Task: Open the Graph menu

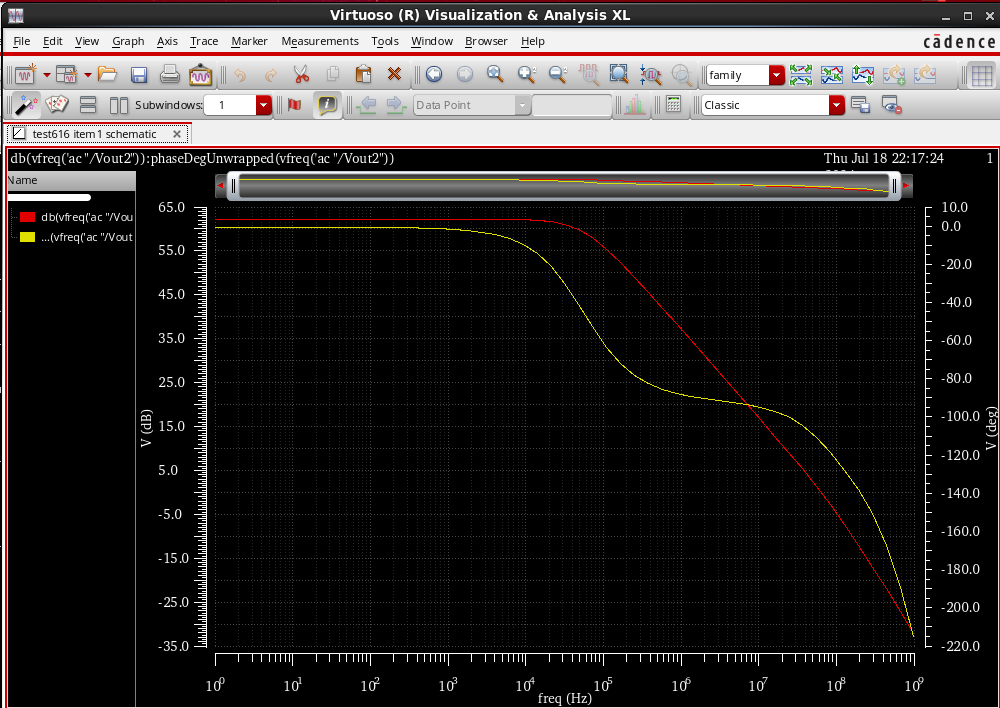Action: pos(128,41)
